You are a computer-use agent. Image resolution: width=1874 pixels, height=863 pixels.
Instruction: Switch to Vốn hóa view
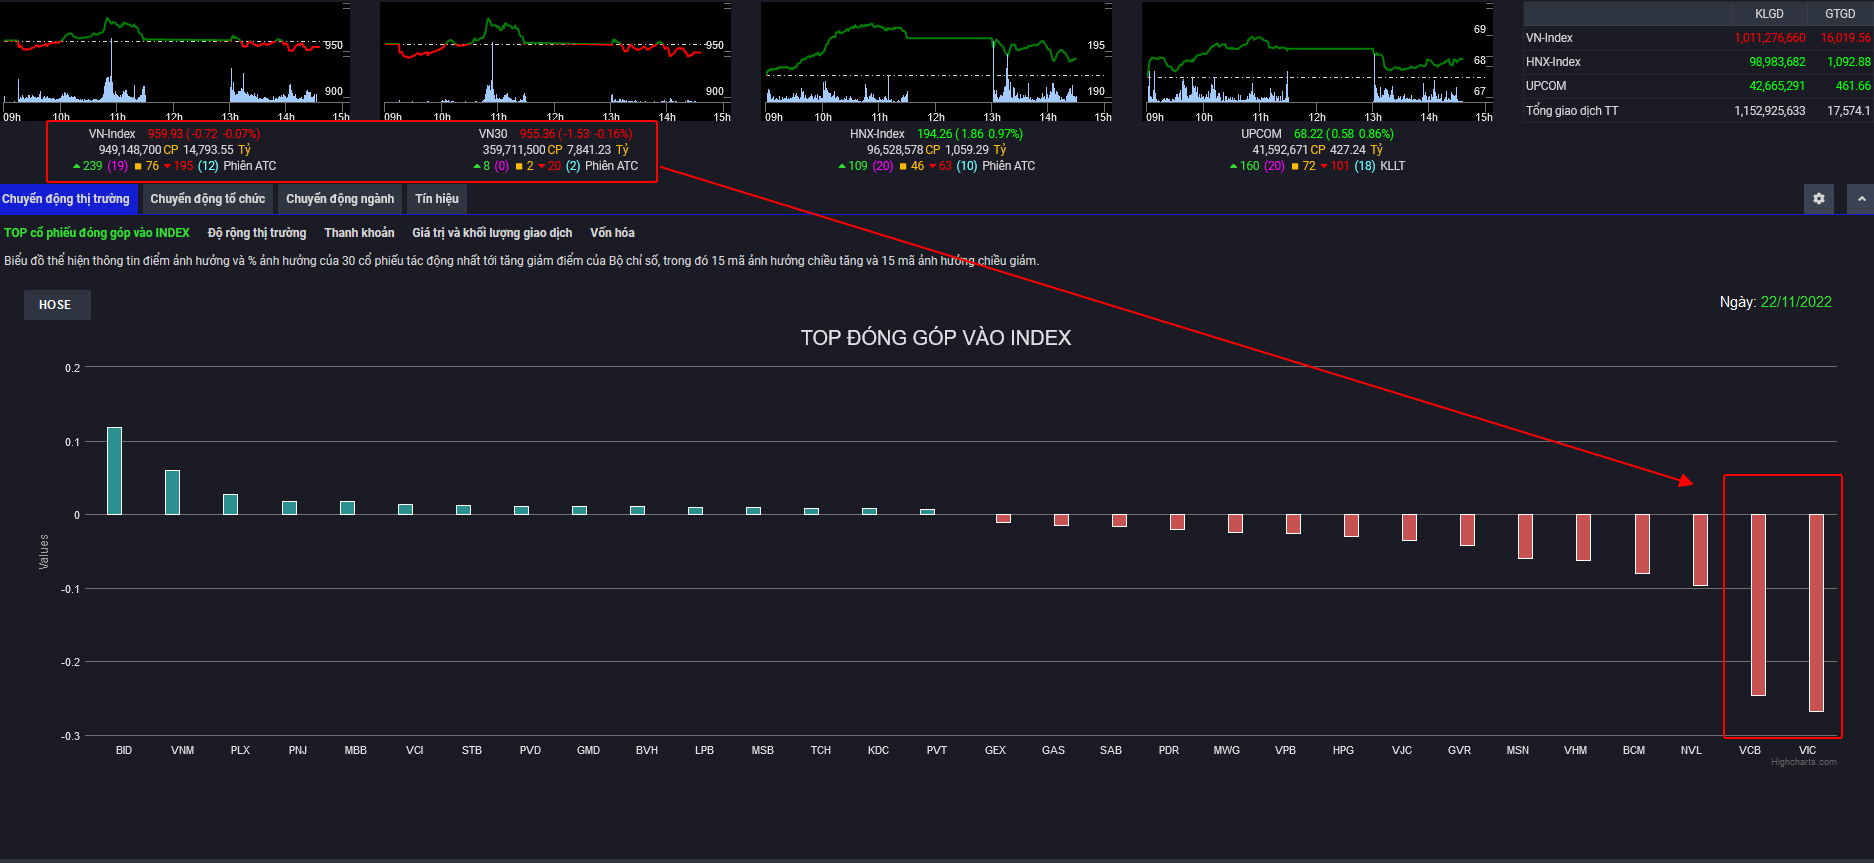tap(612, 233)
